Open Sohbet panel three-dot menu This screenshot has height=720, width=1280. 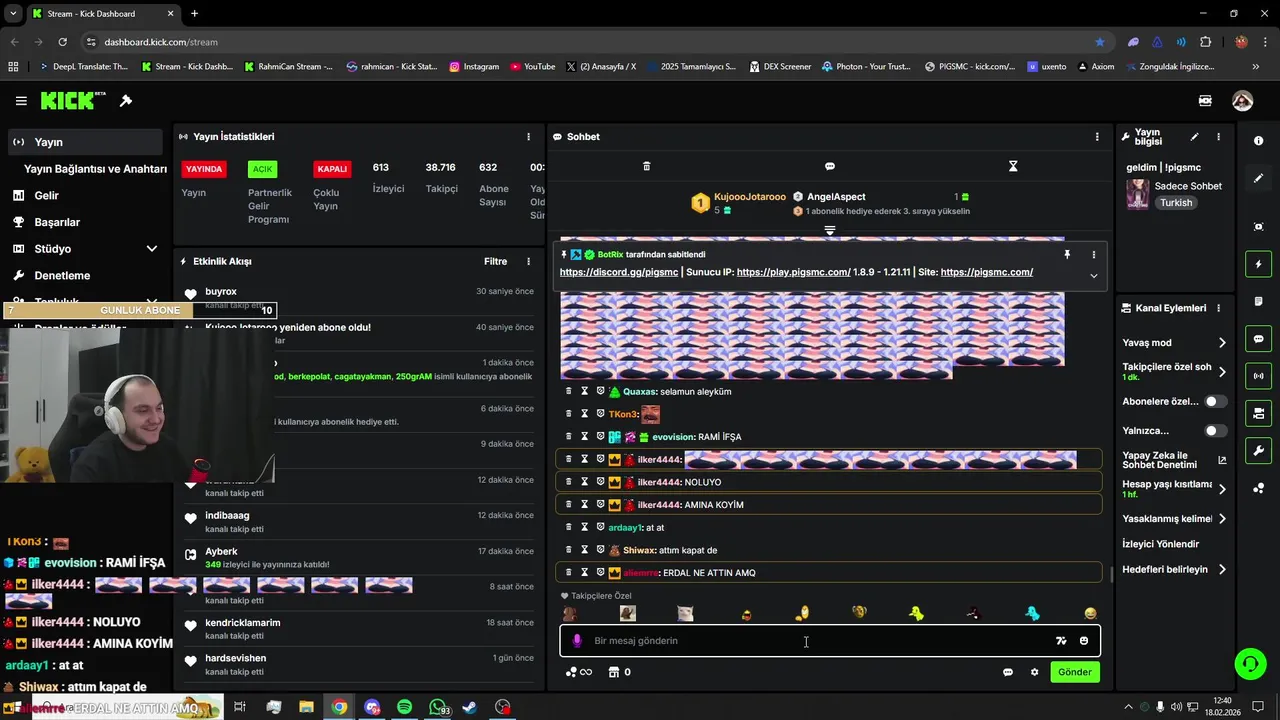[1096, 137]
